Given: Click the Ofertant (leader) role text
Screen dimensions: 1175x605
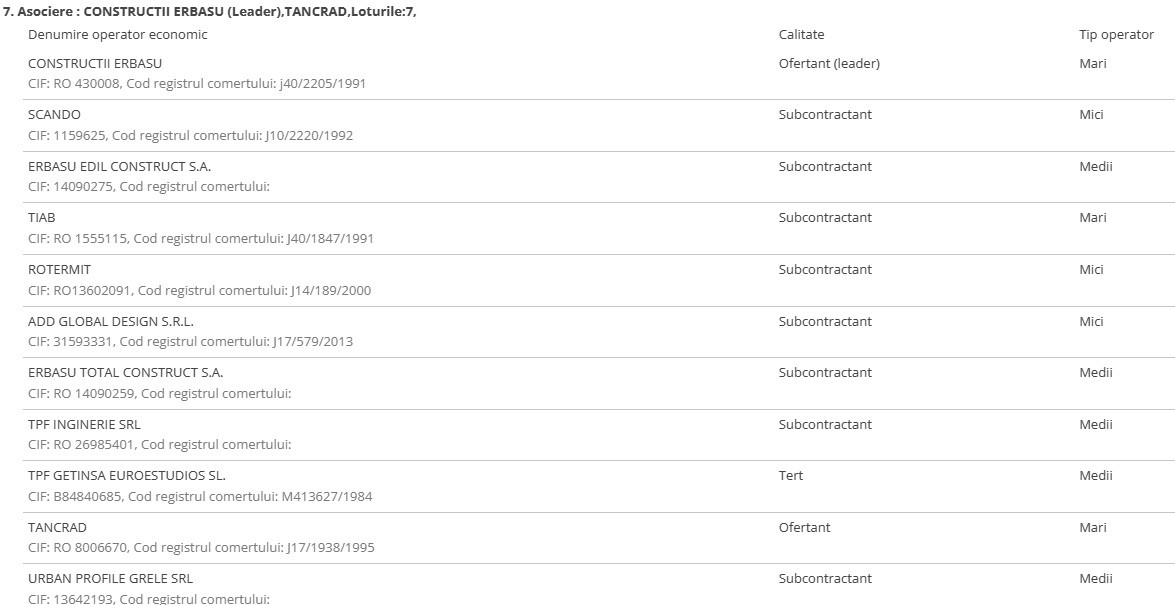Looking at the screenshot, I should coord(829,64).
